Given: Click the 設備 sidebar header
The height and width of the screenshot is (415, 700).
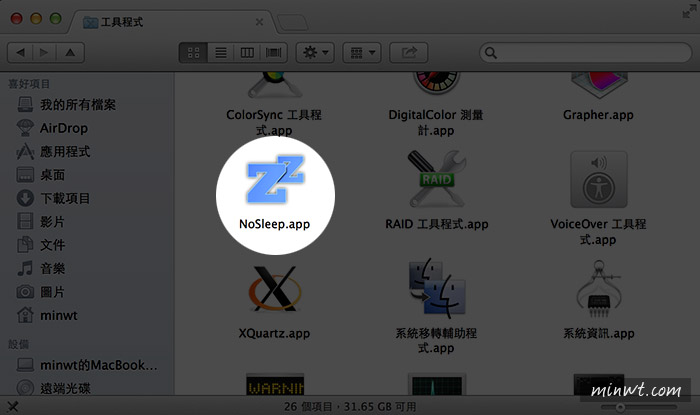Looking at the screenshot, I should pyautogui.click(x=19, y=344).
